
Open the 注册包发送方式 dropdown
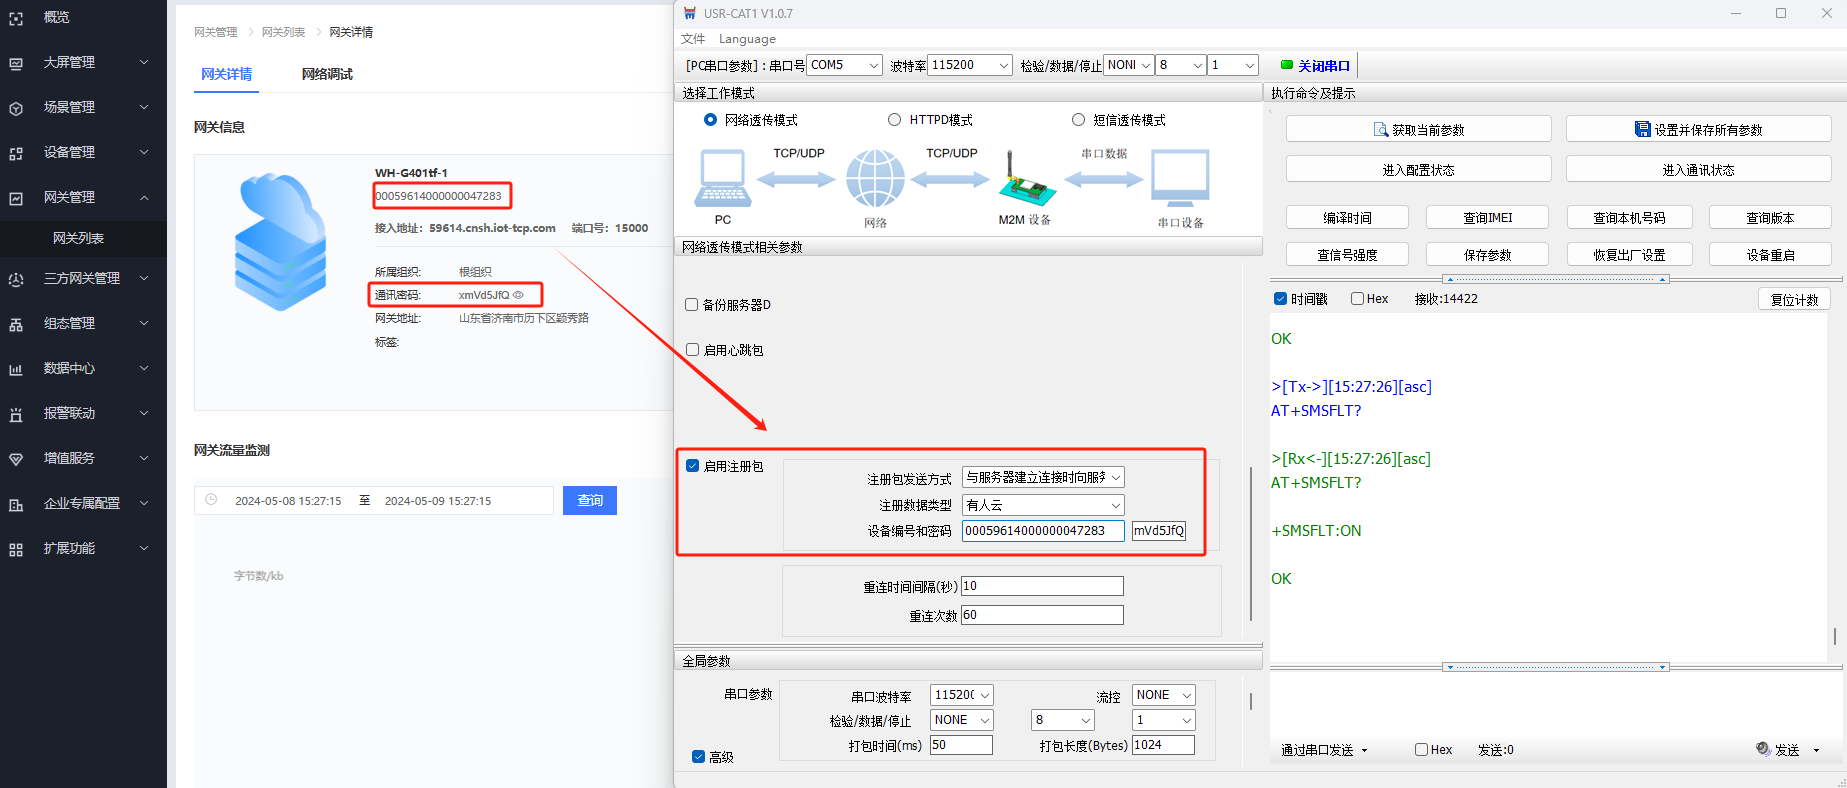[x=1043, y=478]
